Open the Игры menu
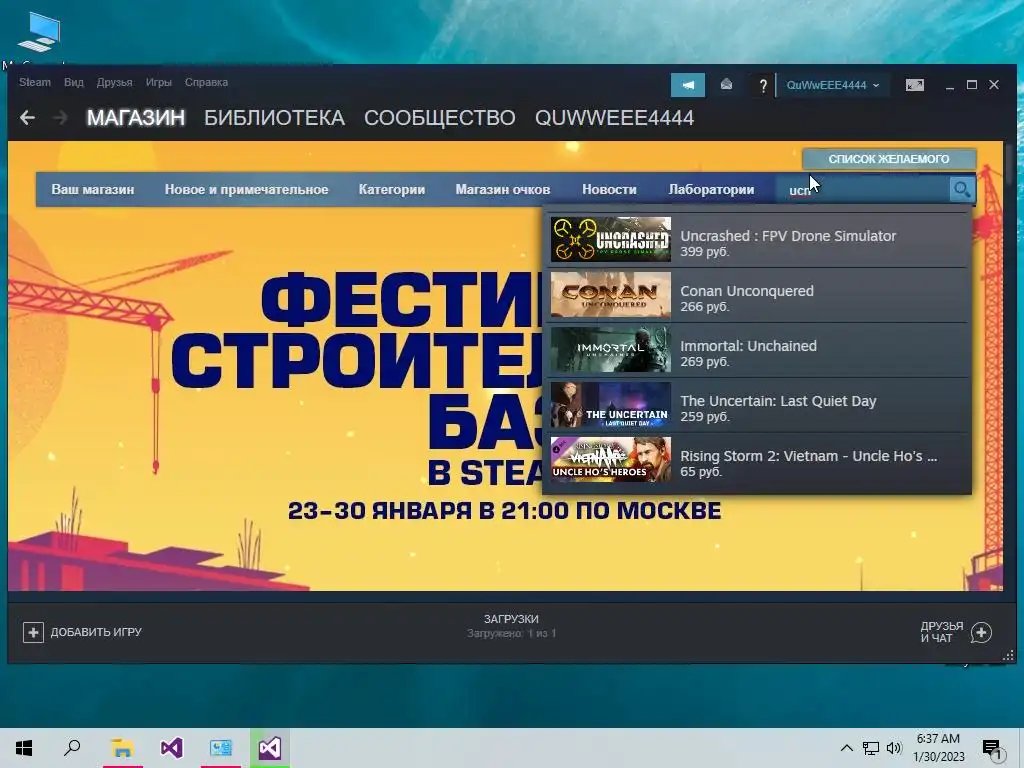The width and height of the screenshot is (1024, 768). (x=159, y=82)
